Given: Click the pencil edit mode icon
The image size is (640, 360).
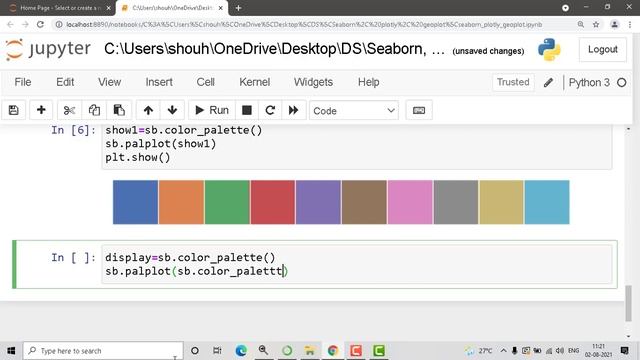Looking at the screenshot, I should 549,82.
